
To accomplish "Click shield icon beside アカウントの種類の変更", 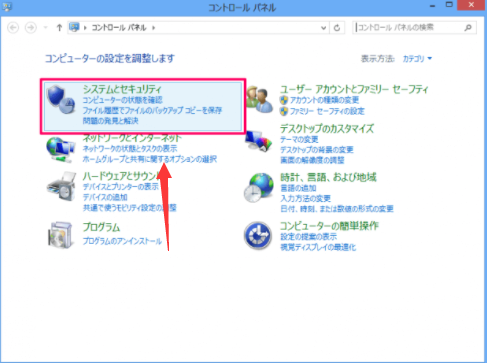I will pos(284,100).
